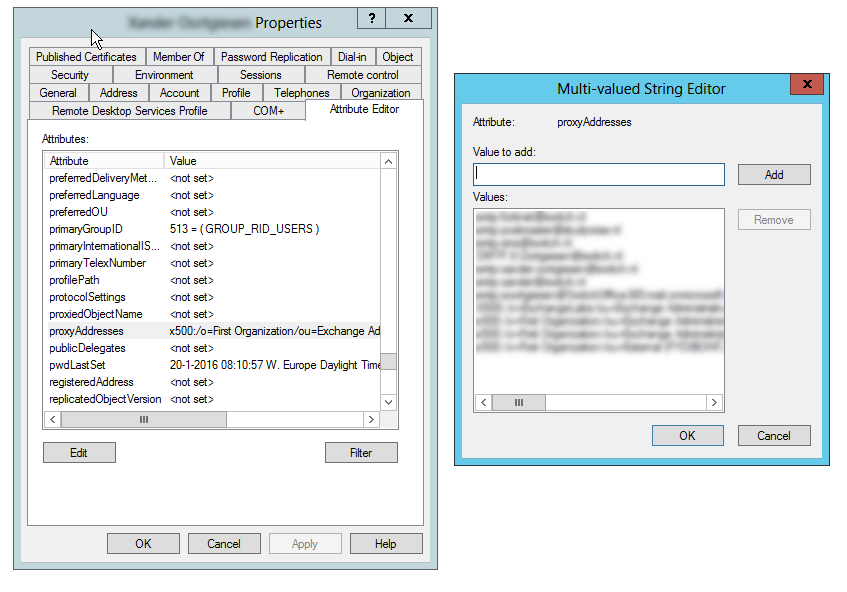The image size is (847, 592).
Task: Confirm with OK in Multi-valued String Editor
Action: coord(687,435)
